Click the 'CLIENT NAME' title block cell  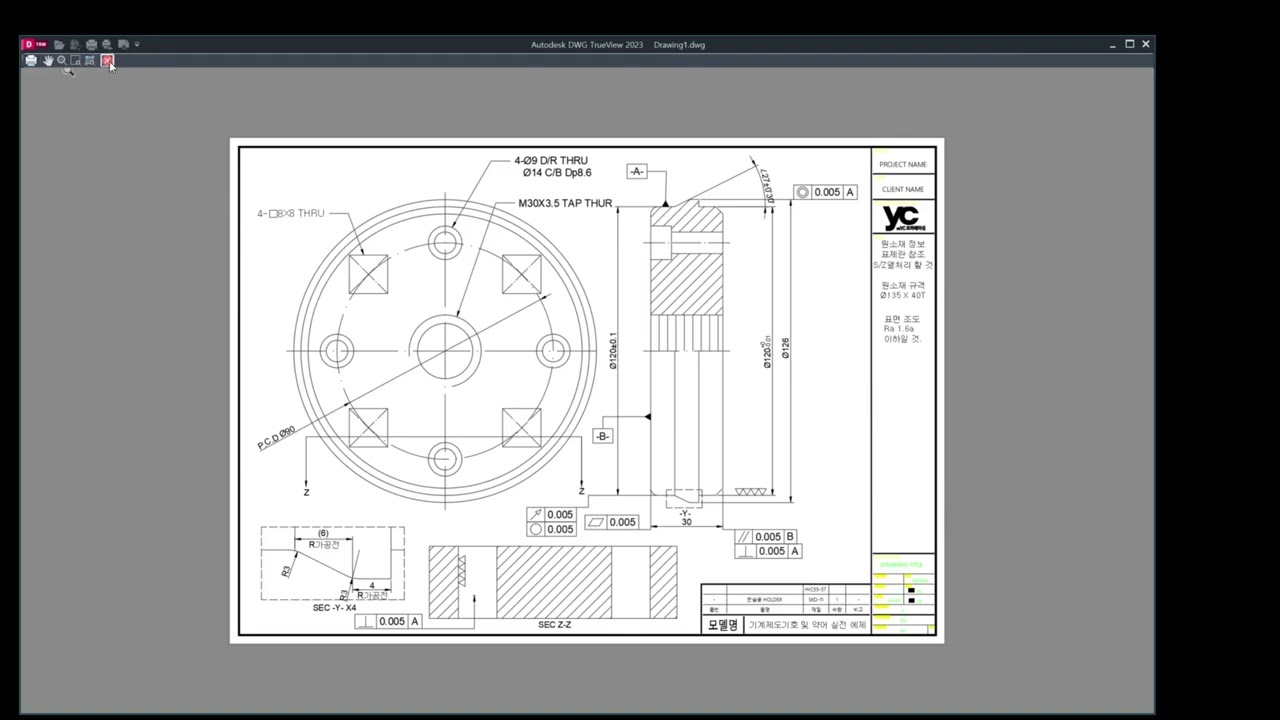point(903,189)
